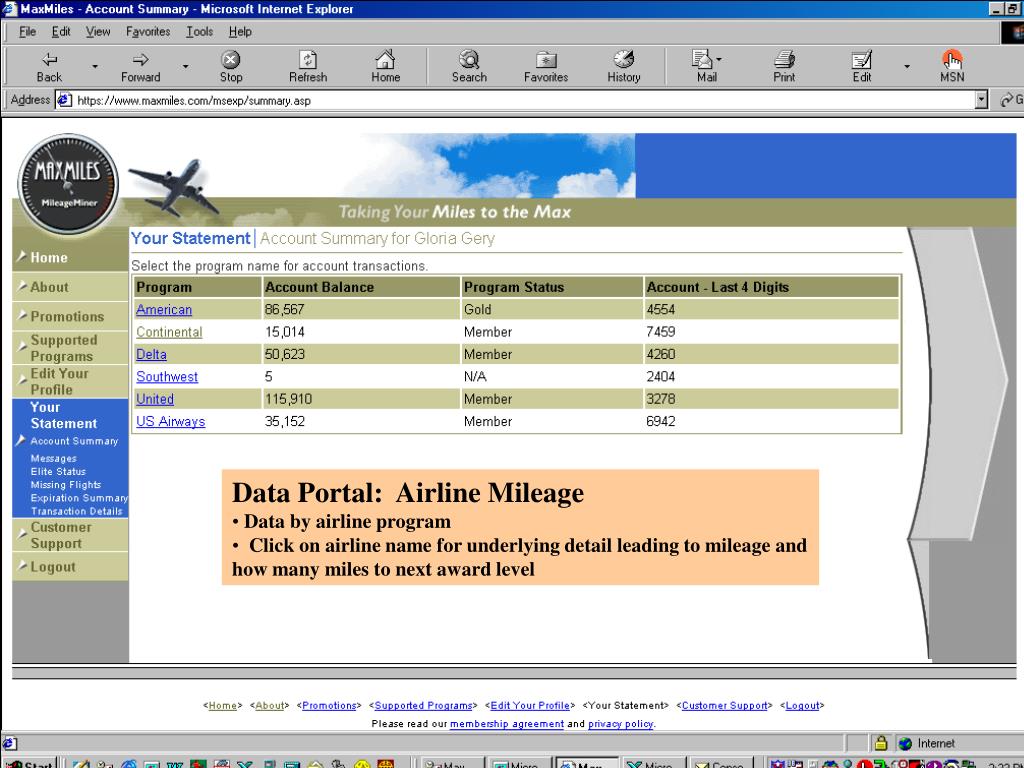Open the Favorites menu
Image resolution: width=1024 pixels, height=768 pixels.
[148, 31]
